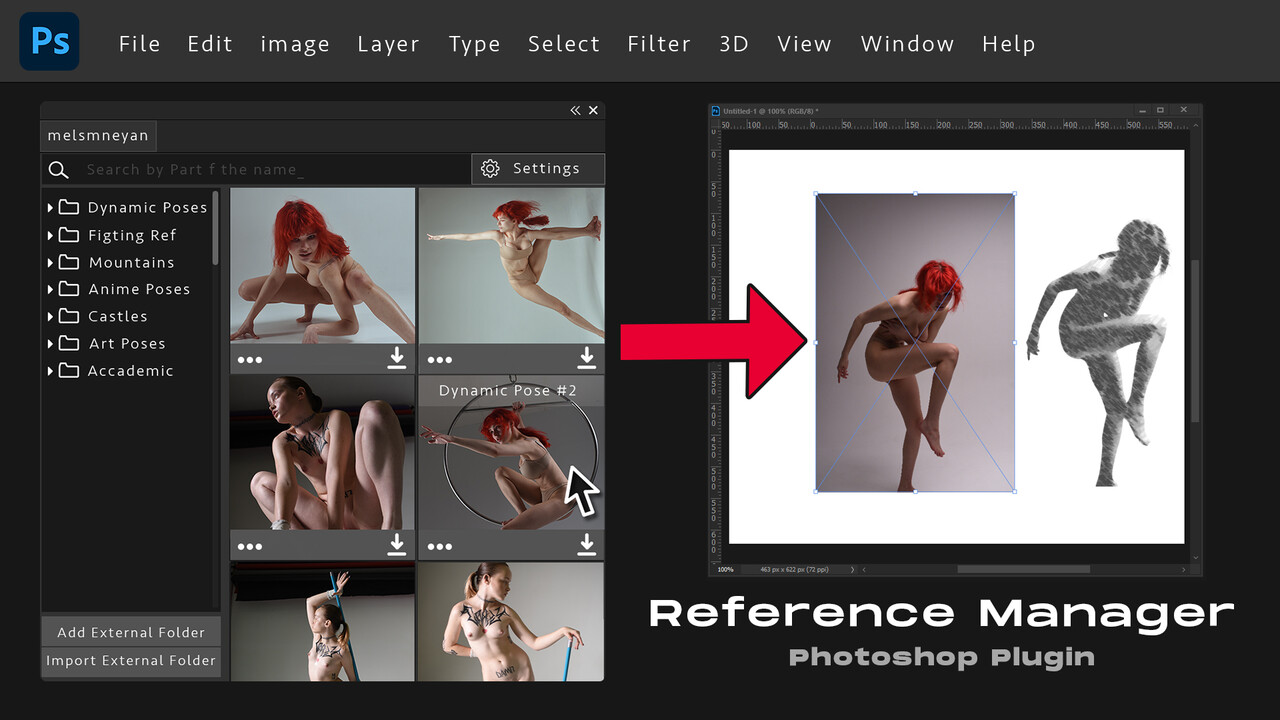Download the crouching red-hair pose image
The width and height of the screenshot is (1280, 720).
tap(397, 358)
